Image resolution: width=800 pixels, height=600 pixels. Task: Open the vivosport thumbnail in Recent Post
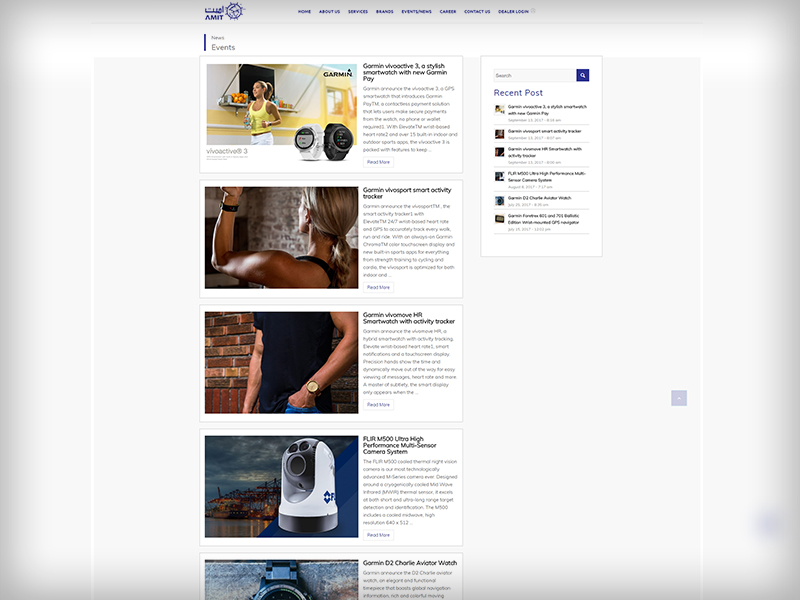[x=499, y=132]
